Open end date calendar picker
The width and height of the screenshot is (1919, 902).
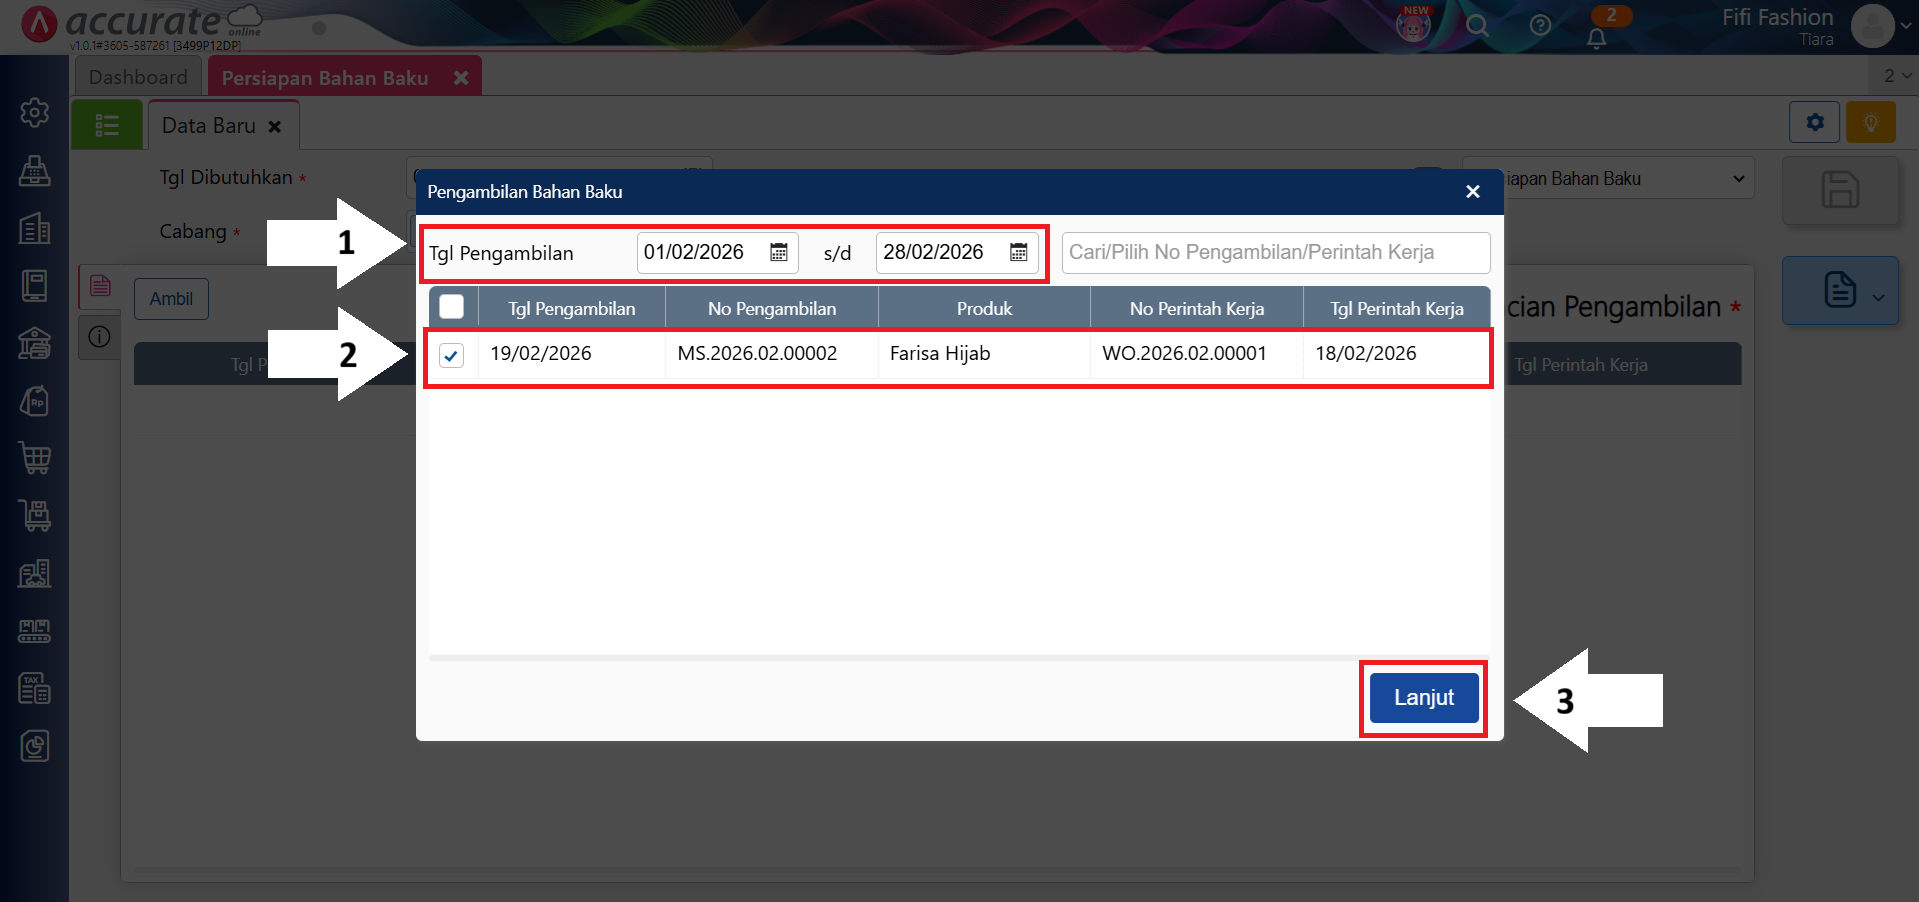[x=1018, y=253]
